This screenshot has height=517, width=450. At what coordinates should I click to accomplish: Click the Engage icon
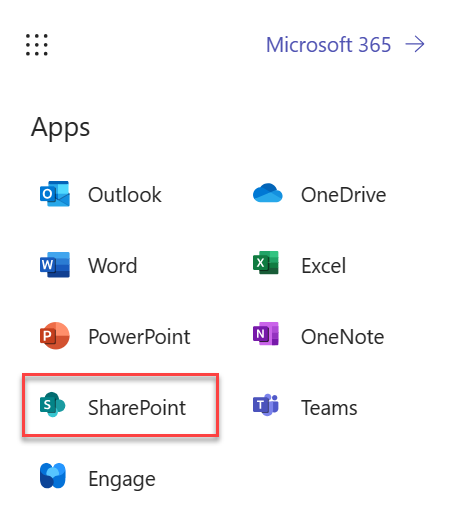pyautogui.click(x=53, y=476)
